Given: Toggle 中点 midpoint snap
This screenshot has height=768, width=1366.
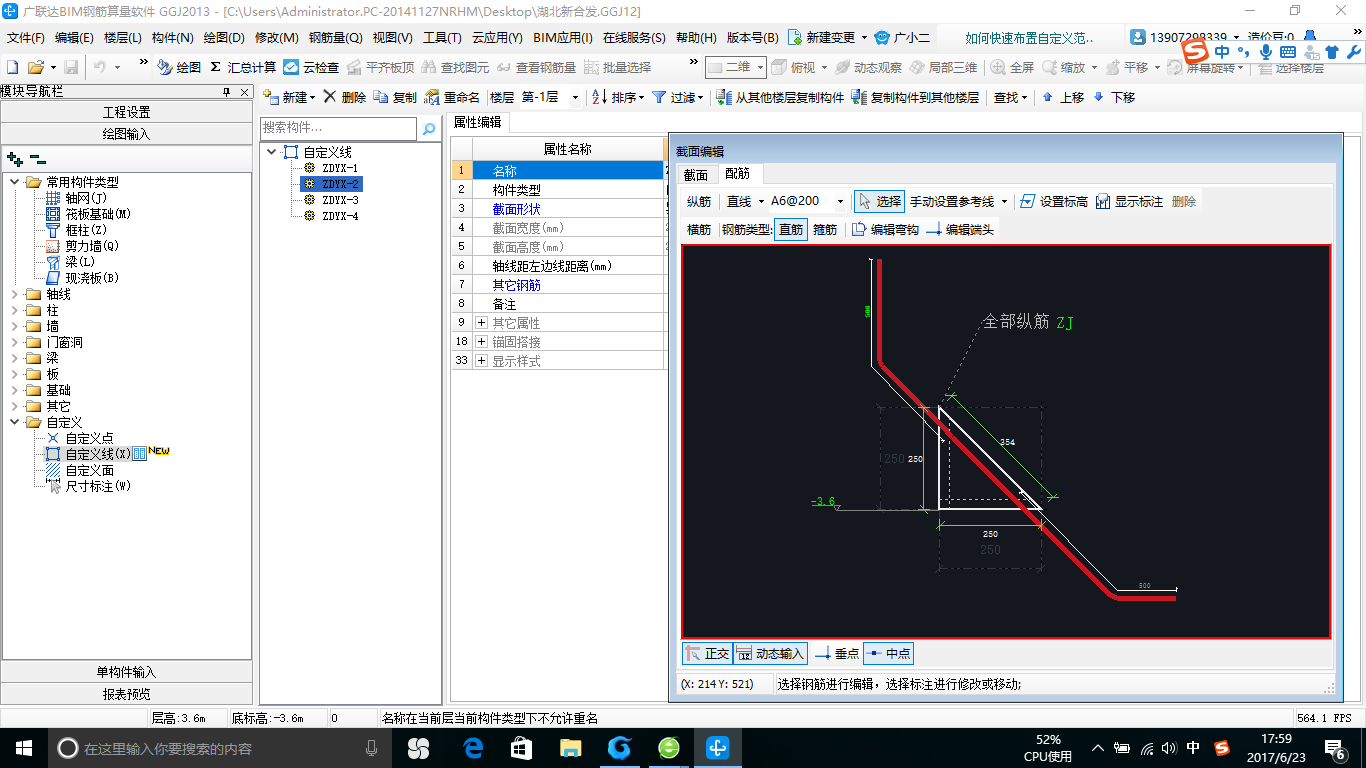Looking at the screenshot, I should click(x=888, y=653).
